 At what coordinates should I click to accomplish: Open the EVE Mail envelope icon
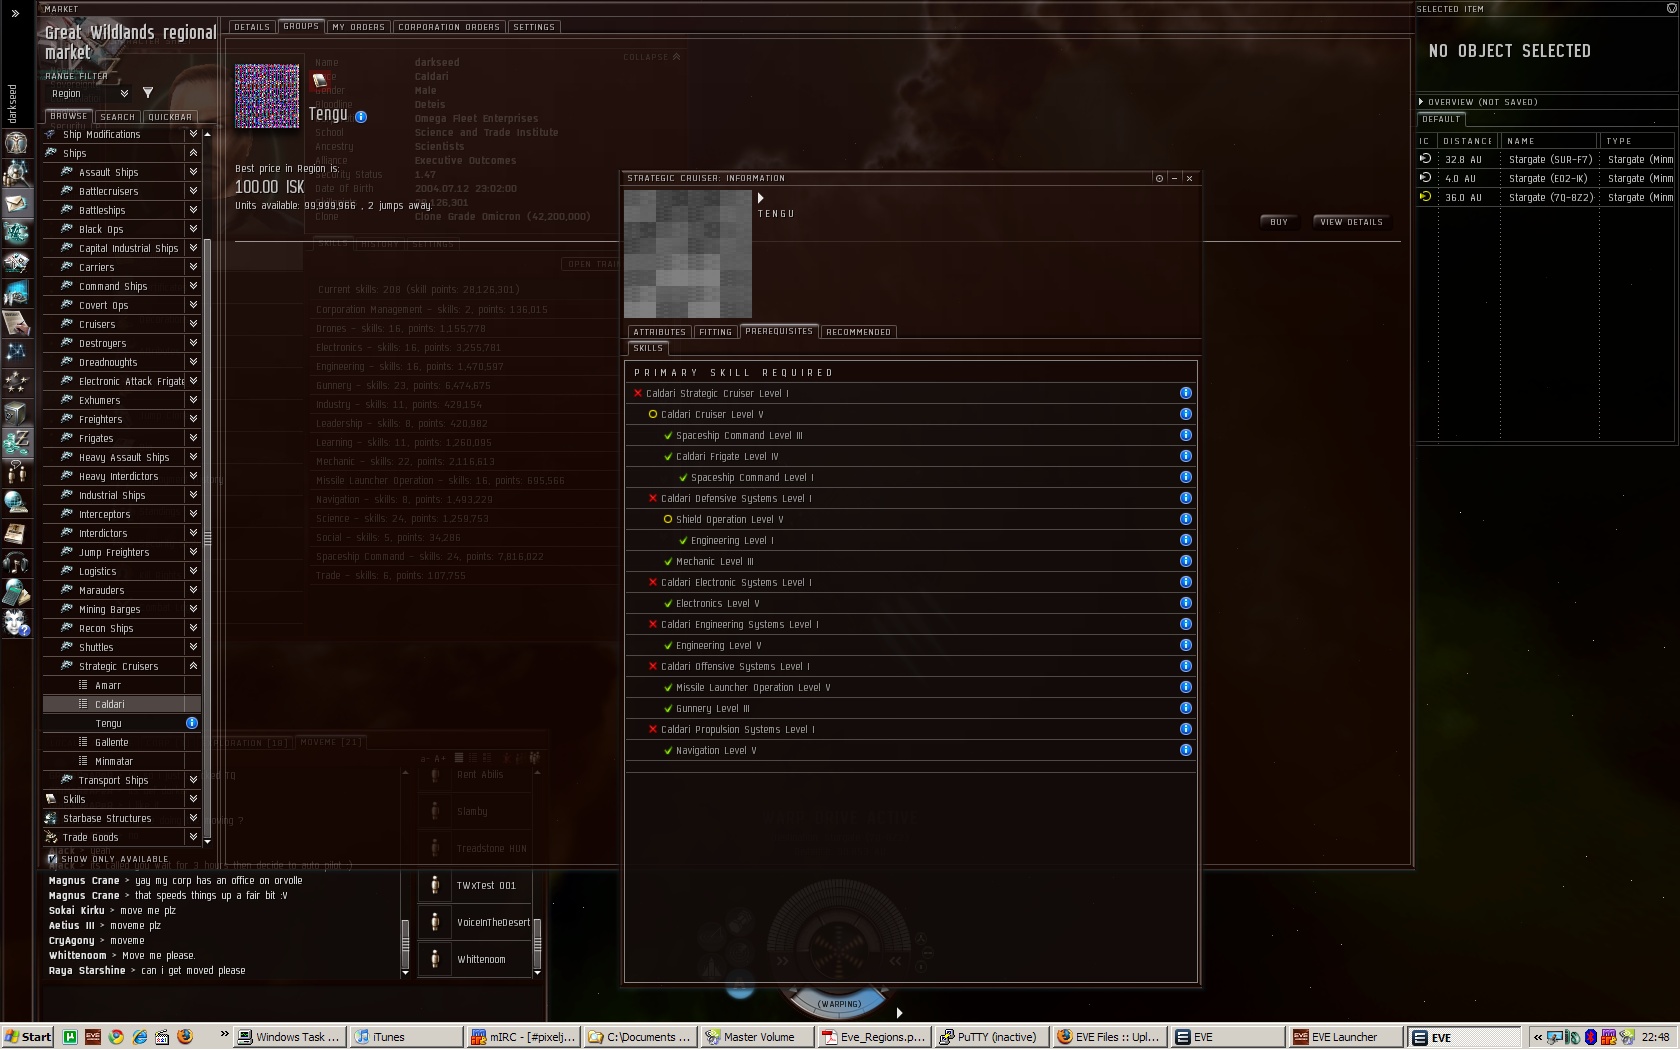tap(16, 203)
